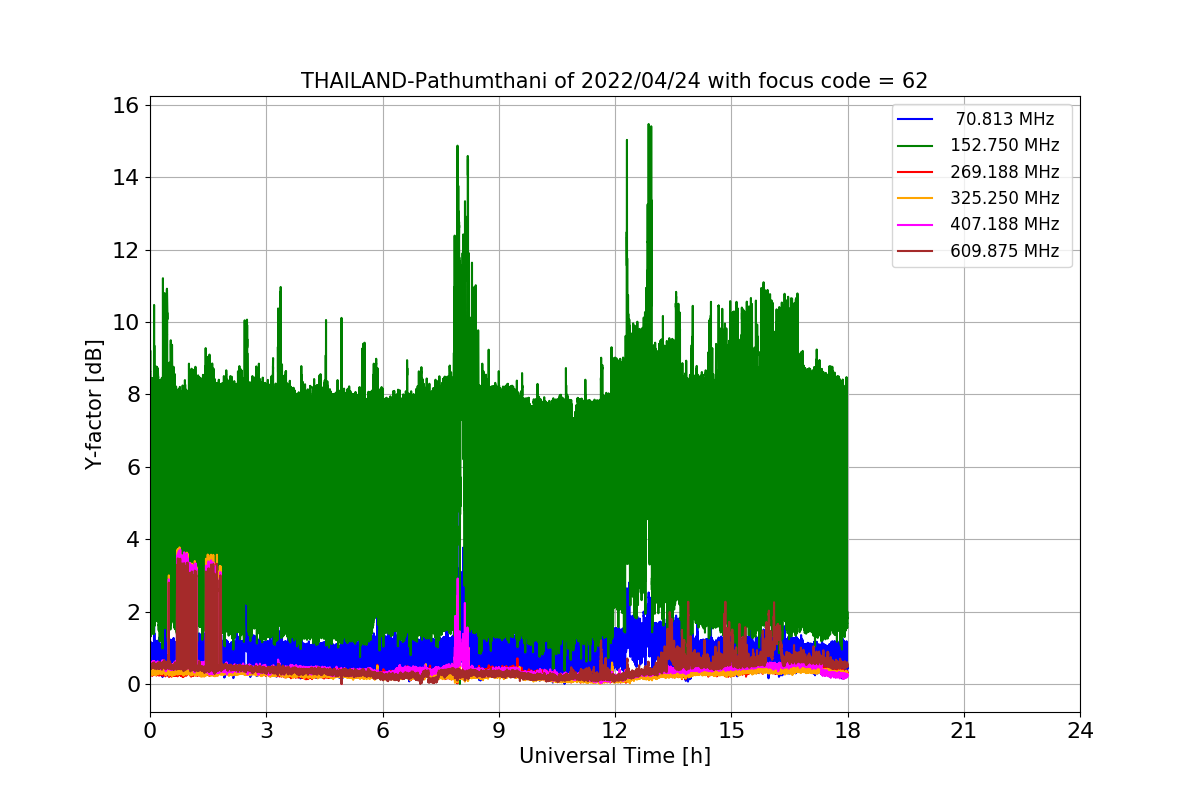Click the Universal Time [h] axis label
The width and height of the screenshot is (1200, 800).
click(x=614, y=756)
